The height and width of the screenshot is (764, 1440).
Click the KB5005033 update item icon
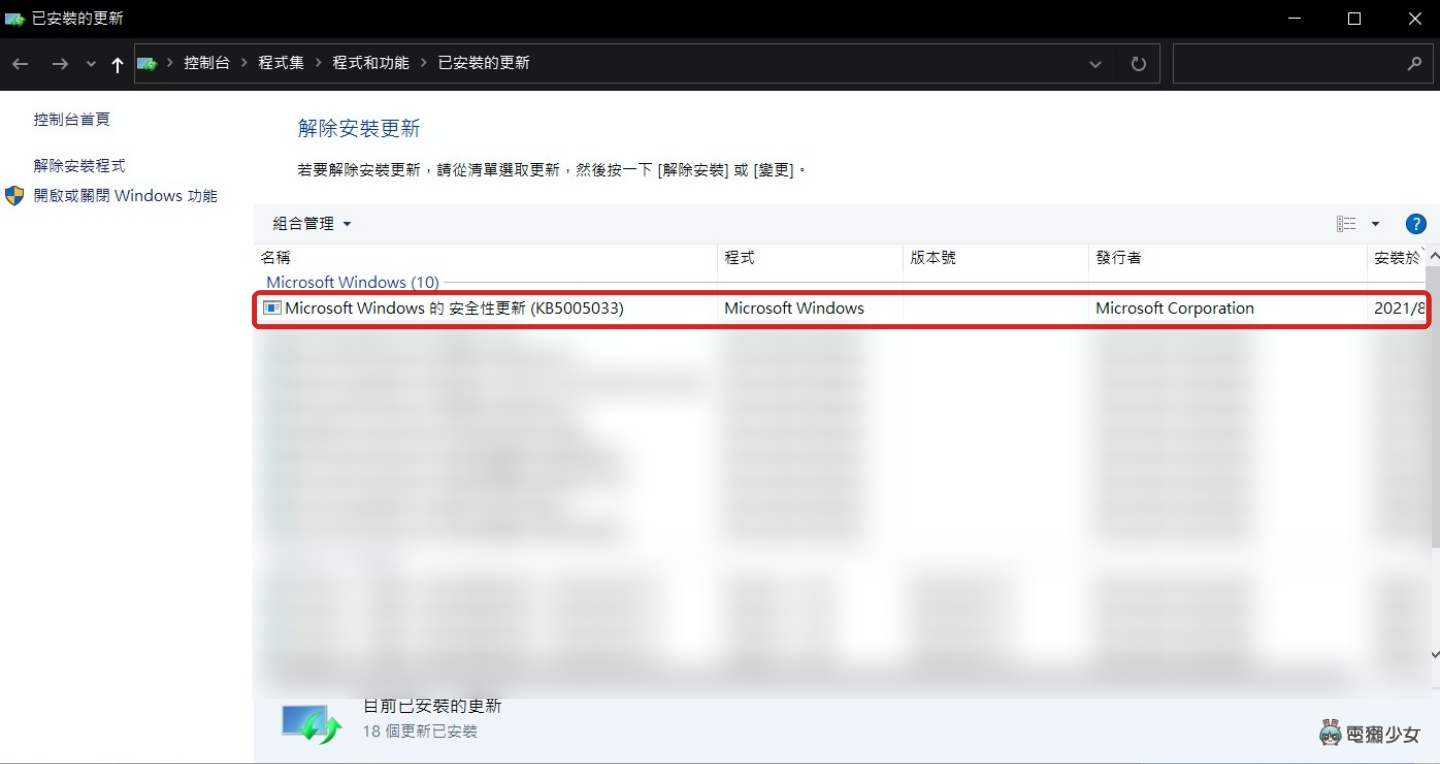click(272, 308)
